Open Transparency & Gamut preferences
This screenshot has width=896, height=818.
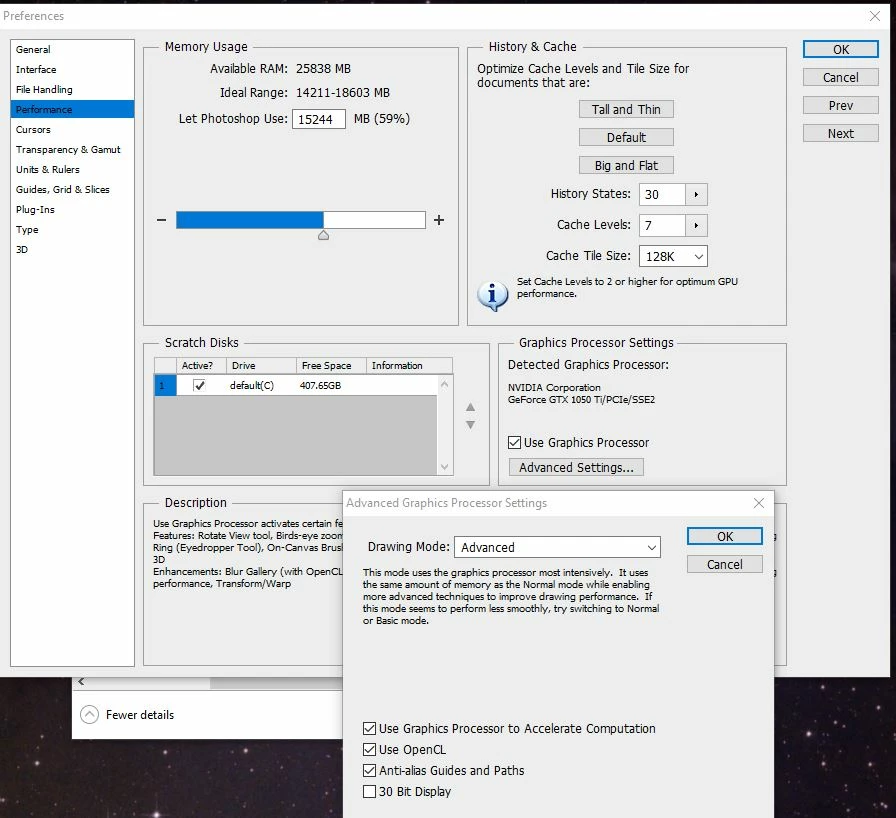[72, 150]
